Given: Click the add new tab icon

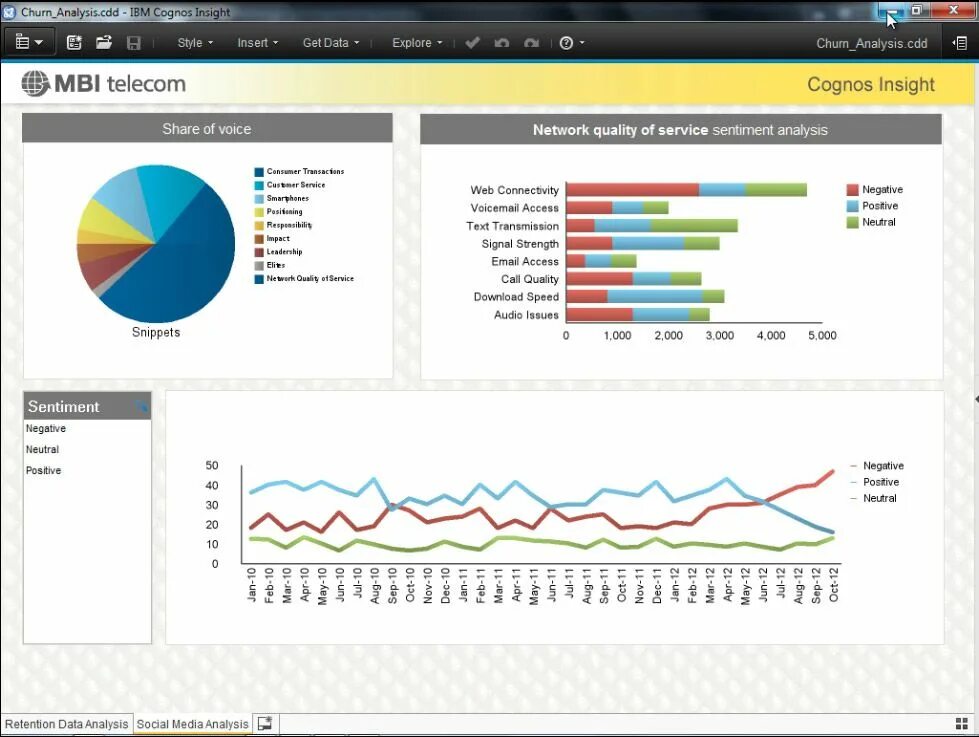Looking at the screenshot, I should click(265, 723).
